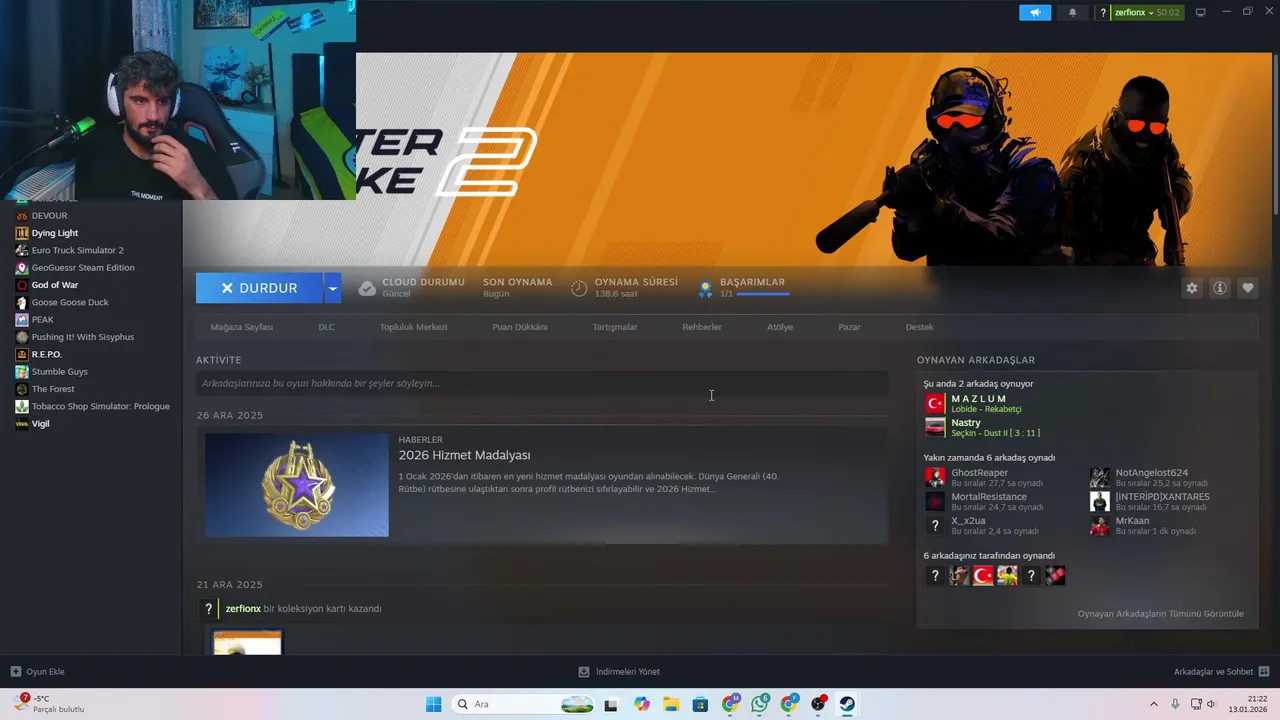1280x720 pixels.
Task: Open the Mağaza Sayfası tab
Action: pos(241,327)
